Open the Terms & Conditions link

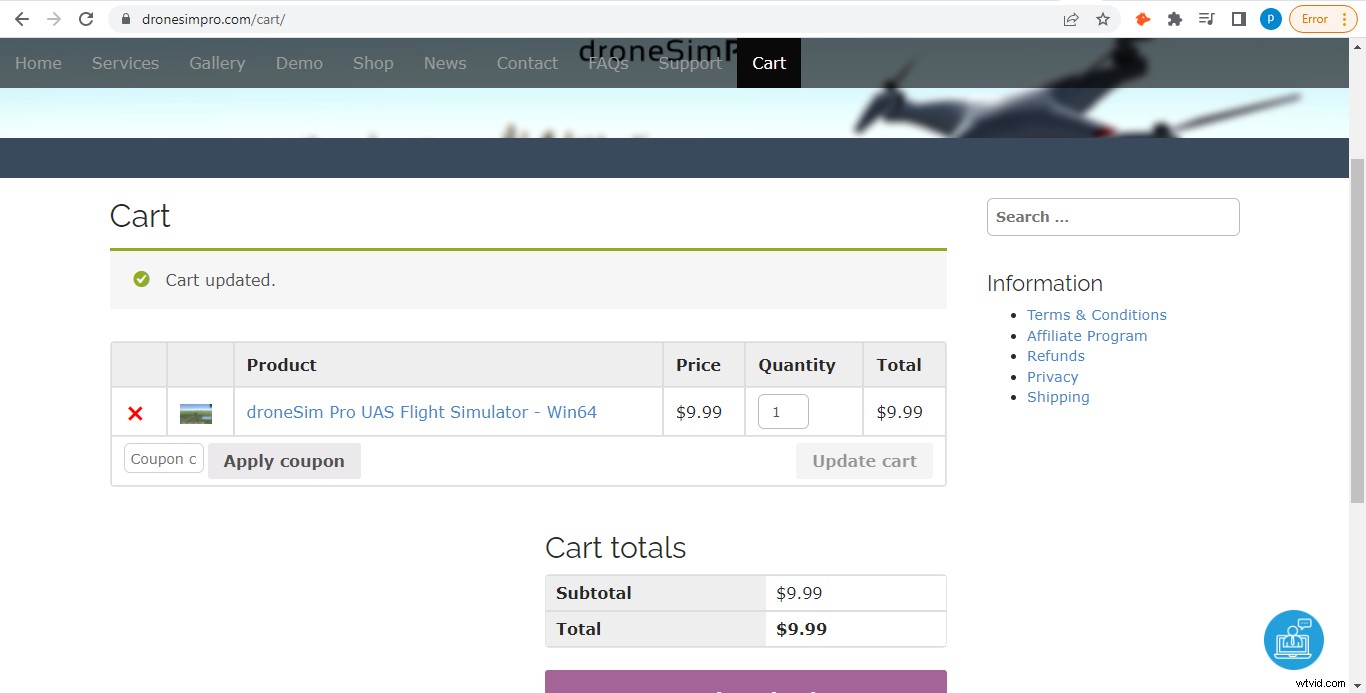(x=1096, y=314)
